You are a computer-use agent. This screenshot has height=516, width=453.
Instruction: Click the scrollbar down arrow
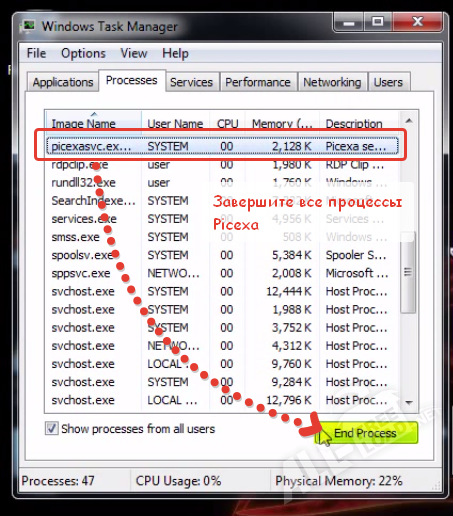click(409, 403)
